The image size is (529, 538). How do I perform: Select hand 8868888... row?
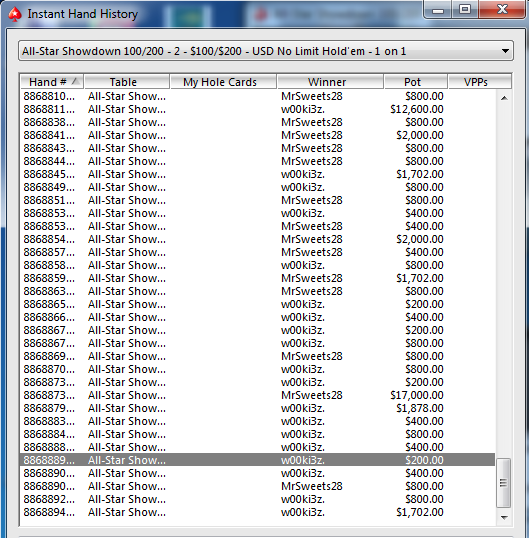pyautogui.click(x=257, y=447)
